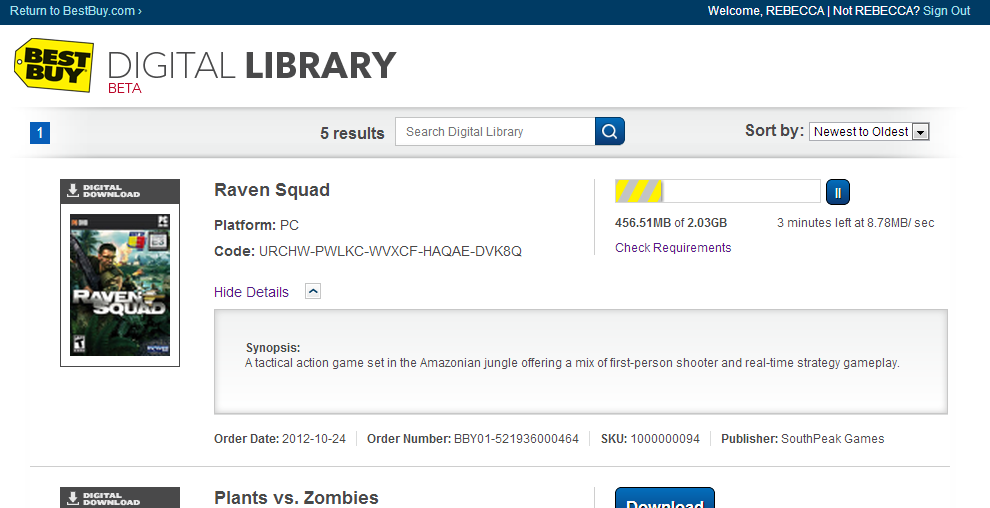Click the Best Buy logo
The width and height of the screenshot is (990, 508).
(x=54, y=65)
